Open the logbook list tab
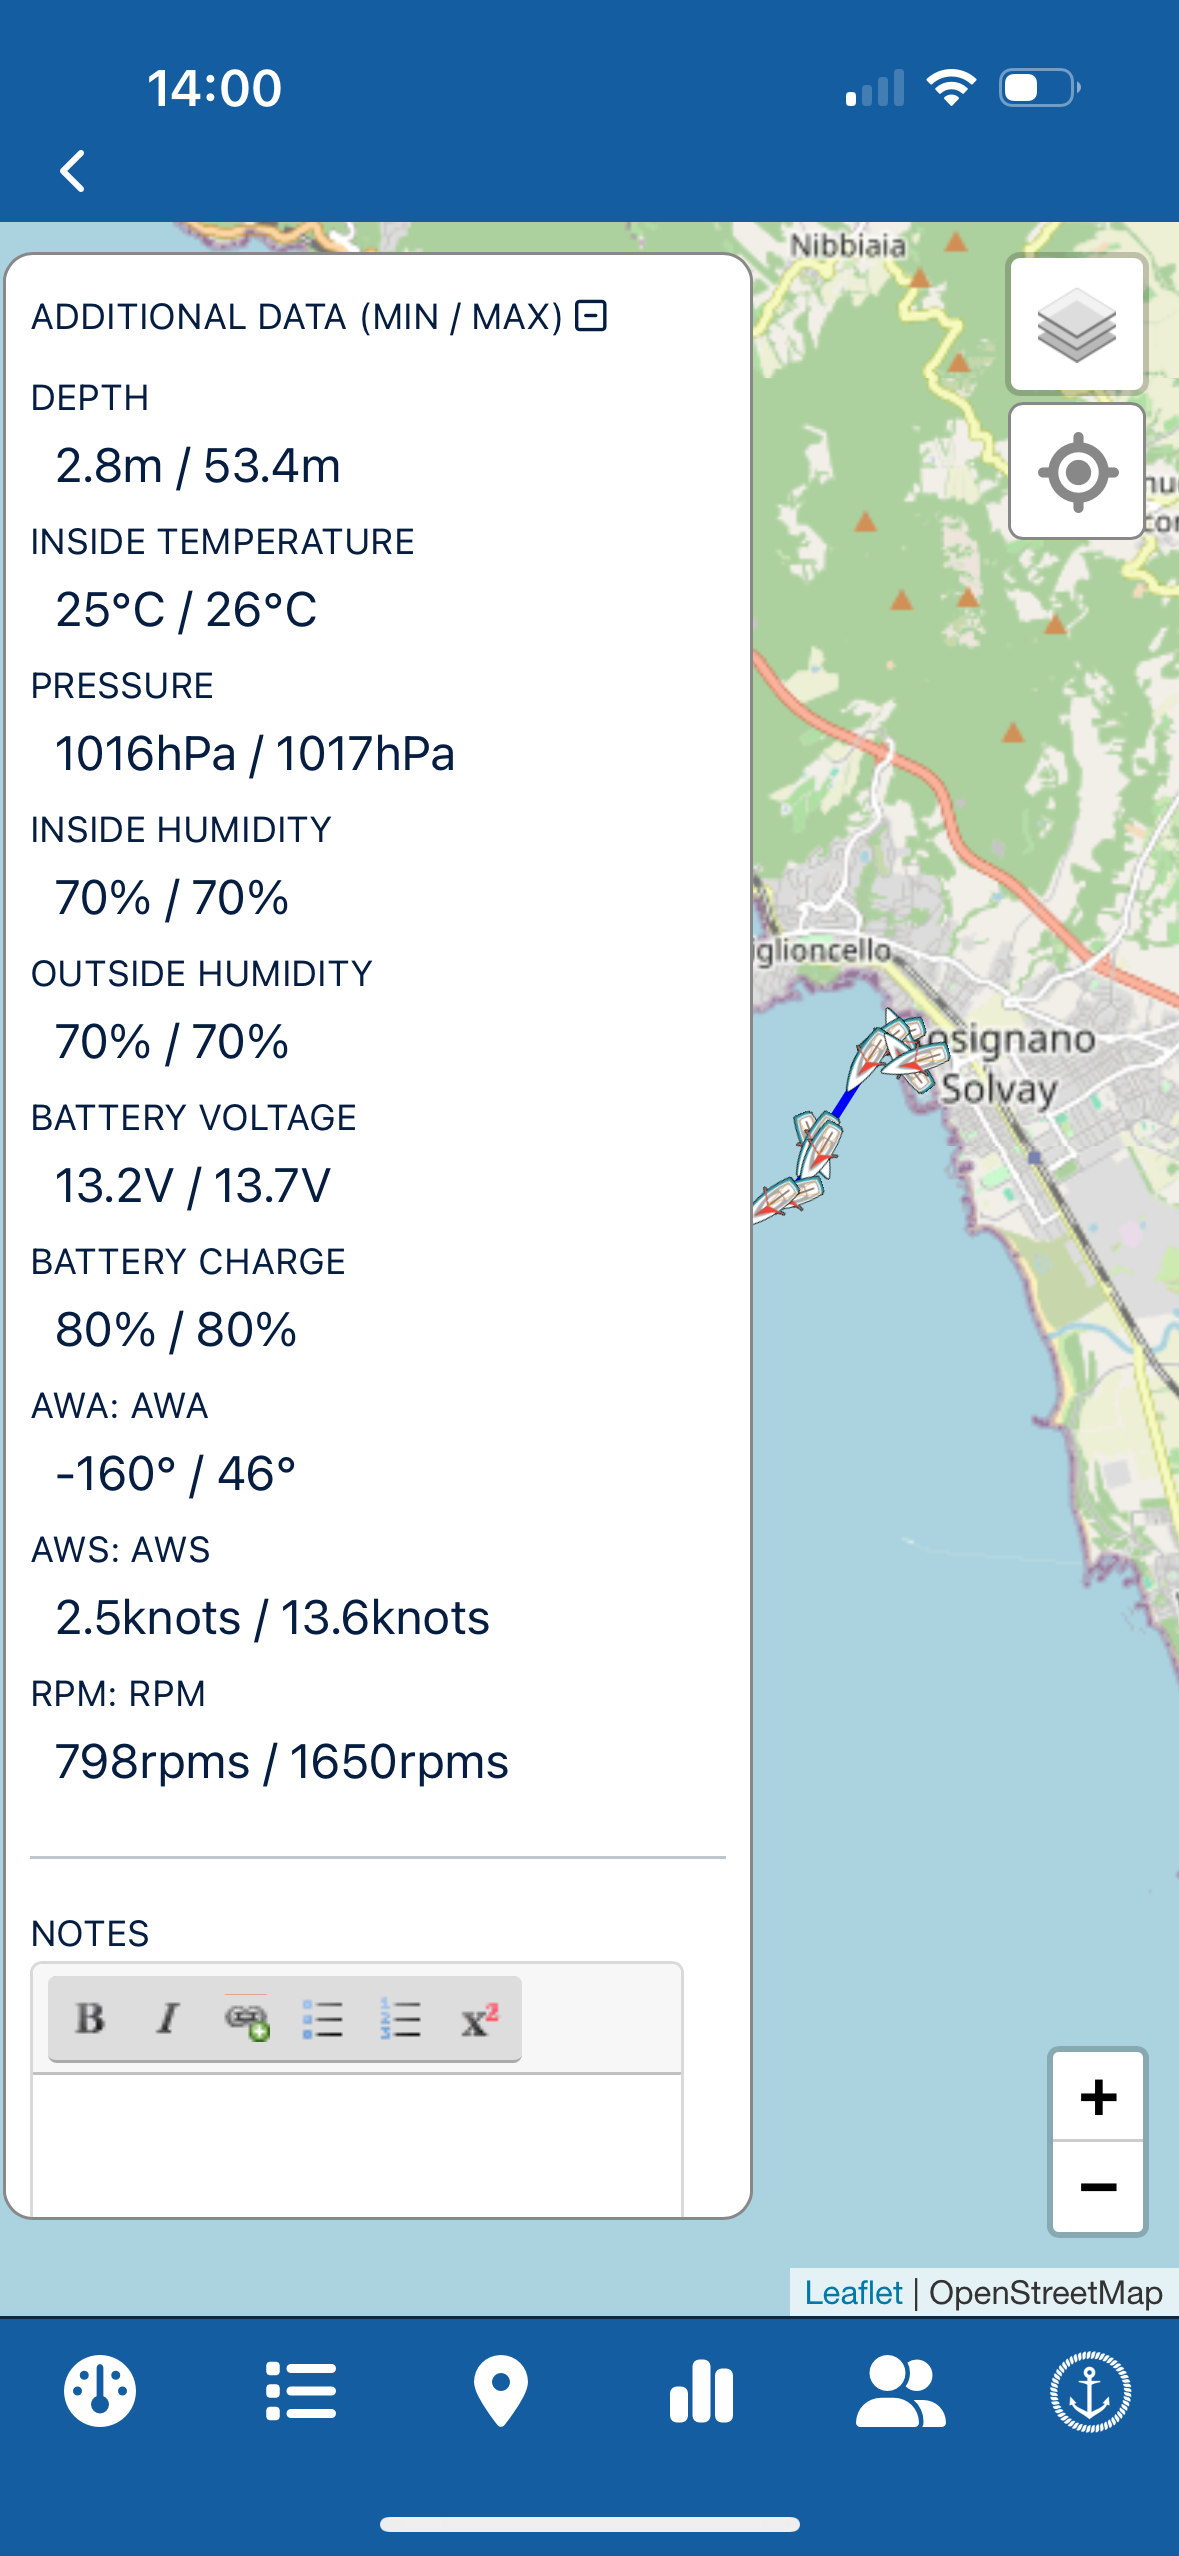1179x2556 pixels. point(300,2391)
